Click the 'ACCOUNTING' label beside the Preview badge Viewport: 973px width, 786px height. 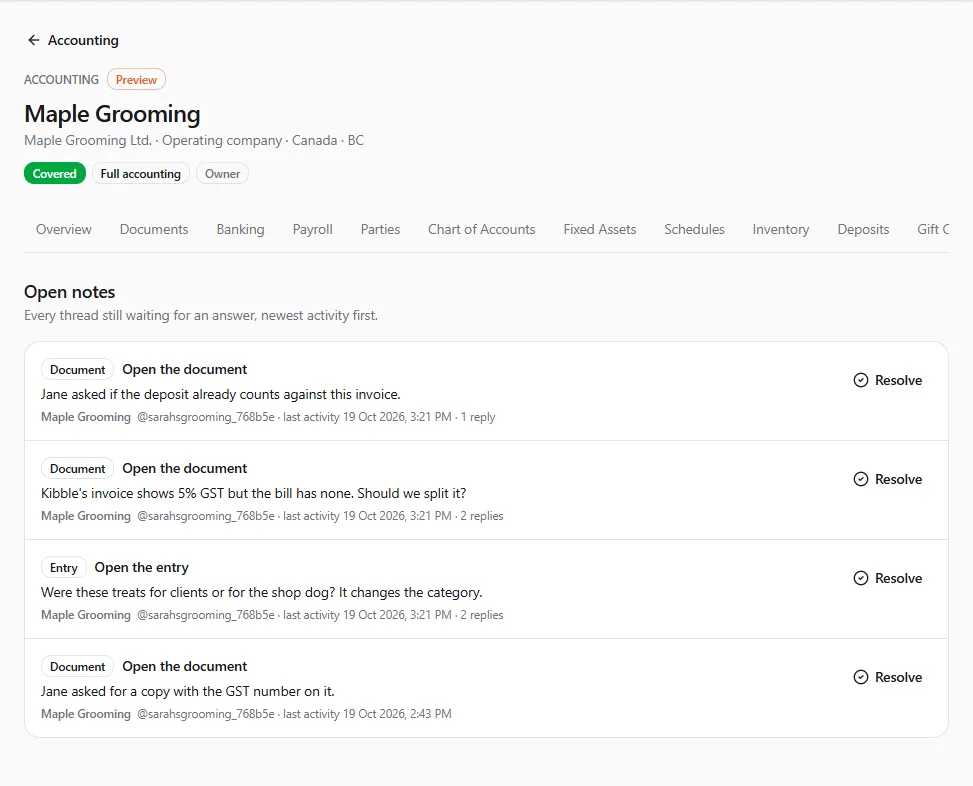coord(61,79)
